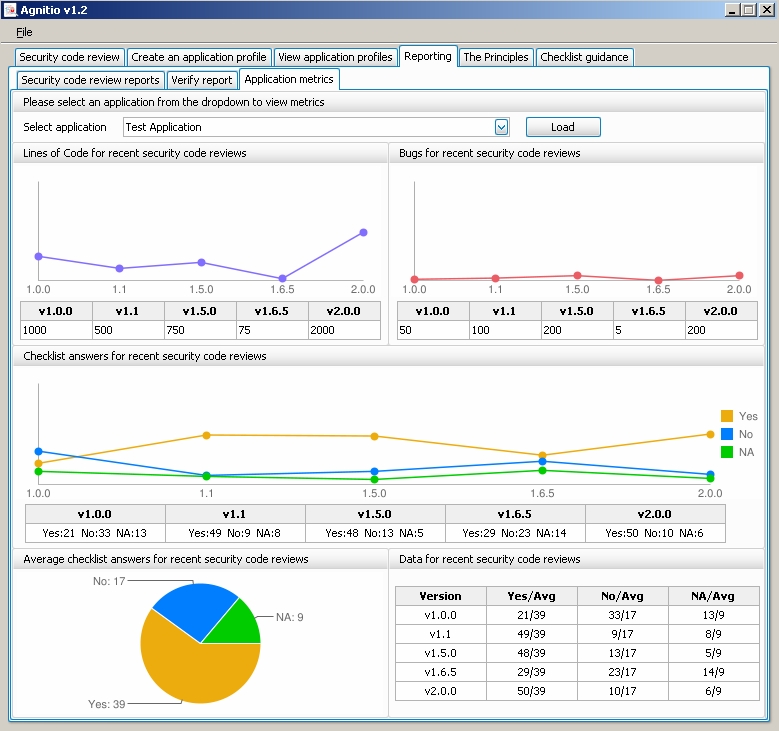Select the Reporting tab
779x731 pixels.
(x=428, y=56)
